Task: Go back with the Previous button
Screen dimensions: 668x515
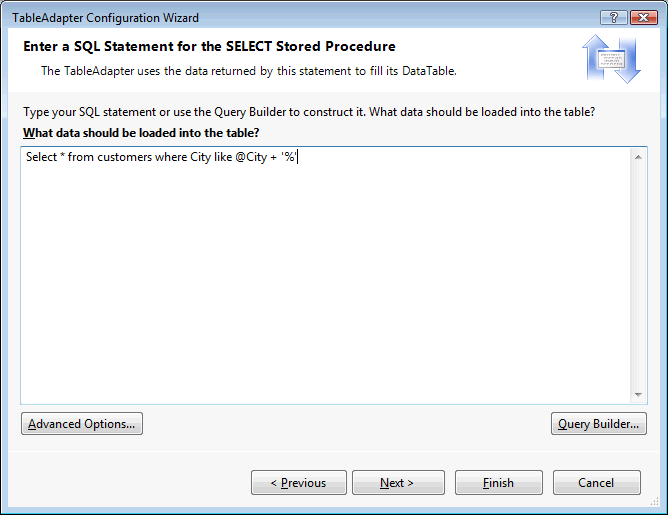Action: coord(299,483)
